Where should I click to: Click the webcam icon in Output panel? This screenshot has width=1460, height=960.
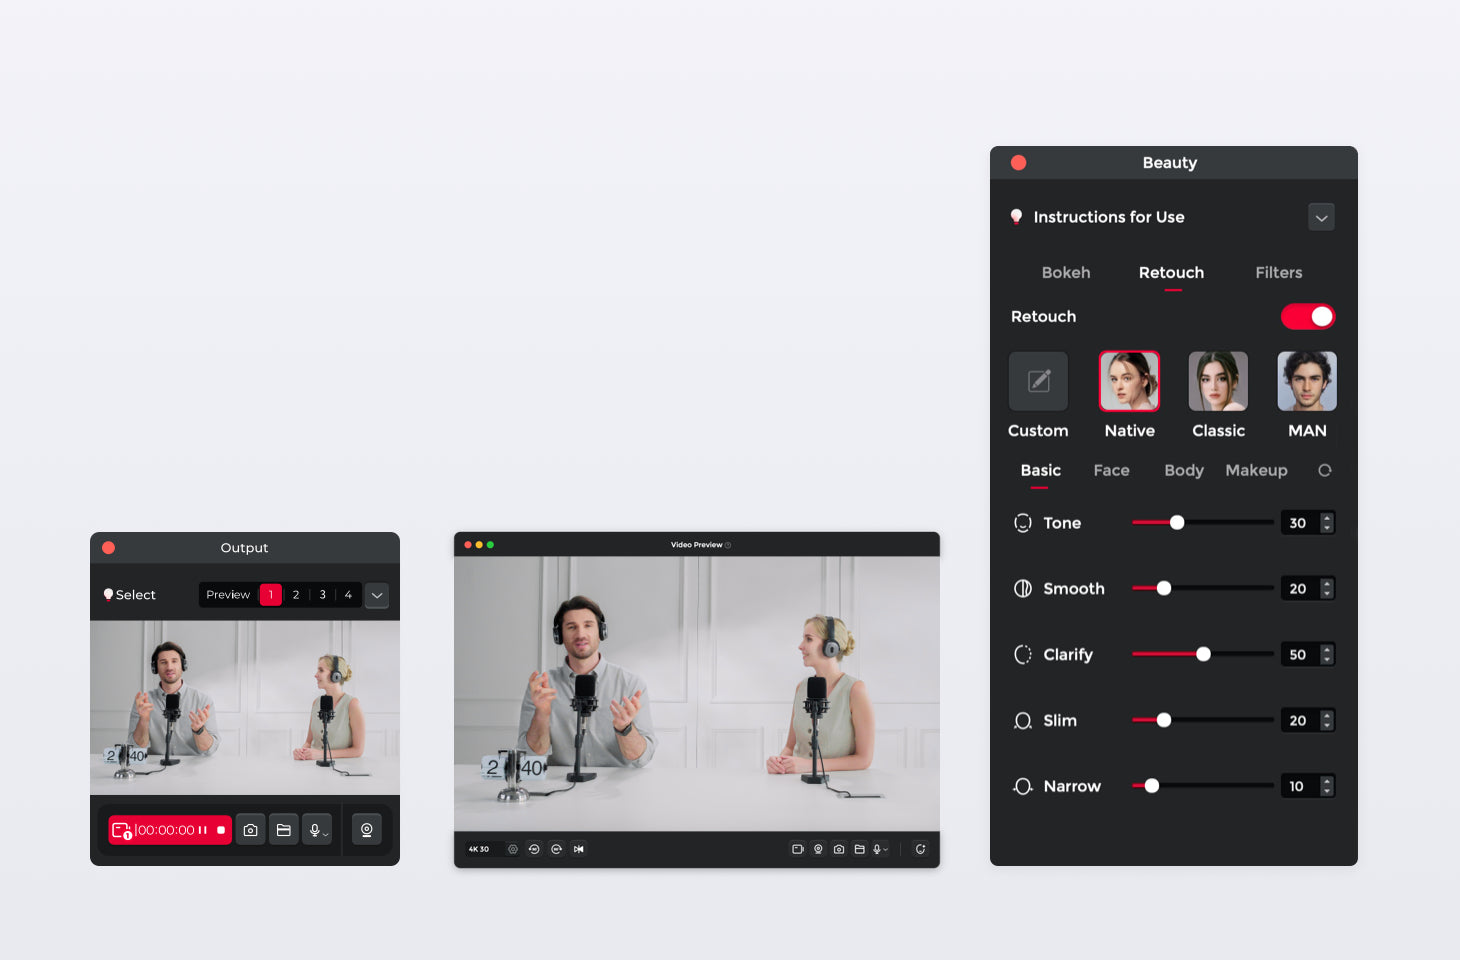click(x=367, y=830)
